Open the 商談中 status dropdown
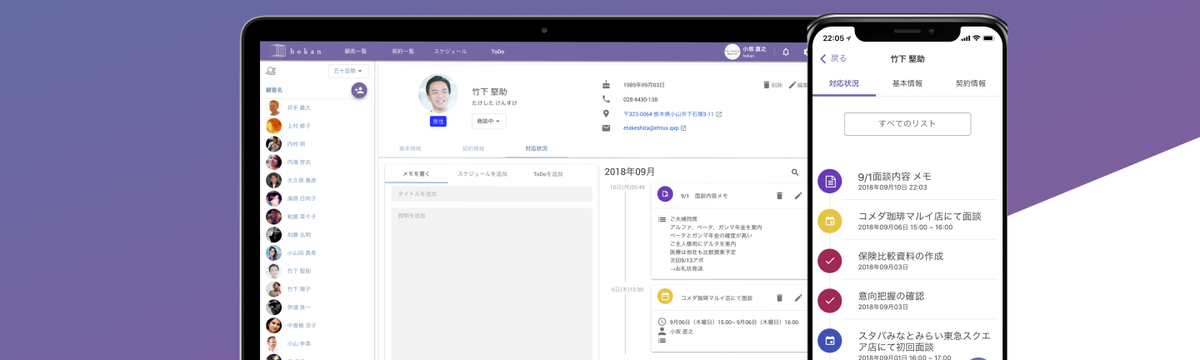This screenshot has height=360, width=1200. point(489,121)
